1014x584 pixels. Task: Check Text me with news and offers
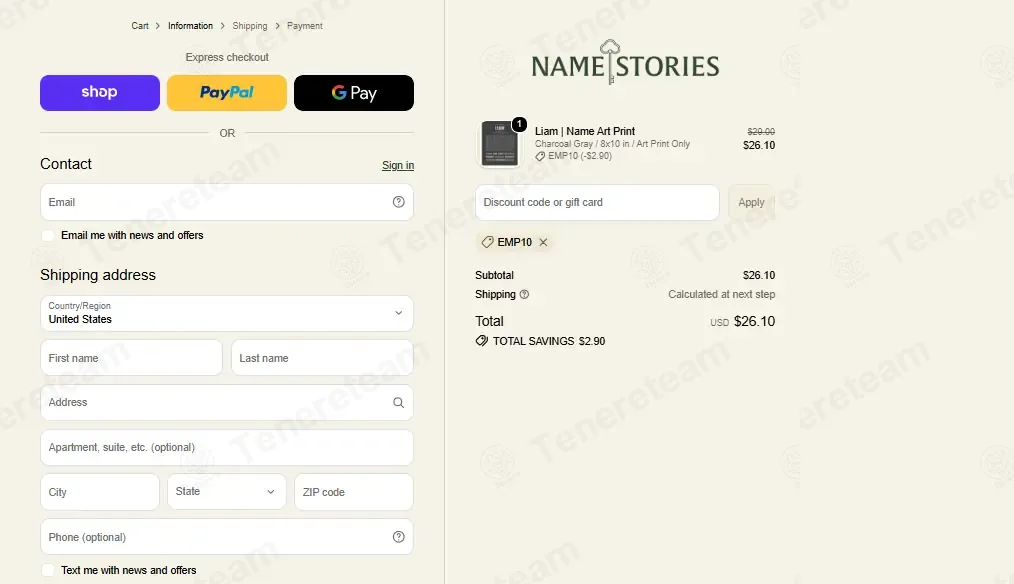48,570
